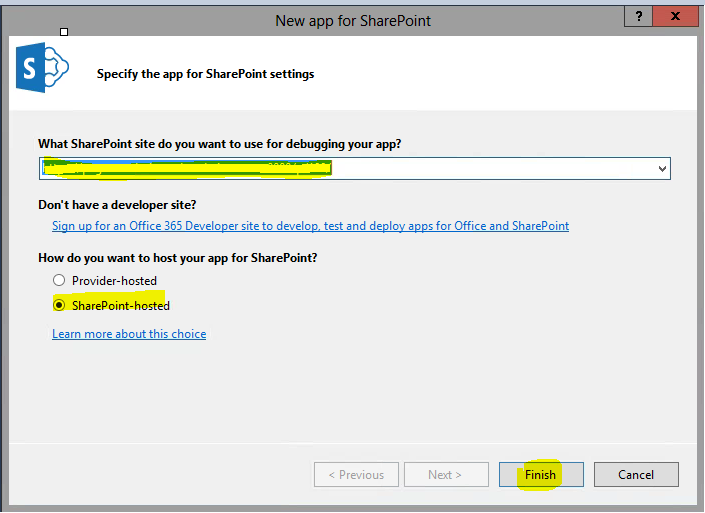Select the SharePoint-hosted radio button
The height and width of the screenshot is (513, 705).
point(59,305)
